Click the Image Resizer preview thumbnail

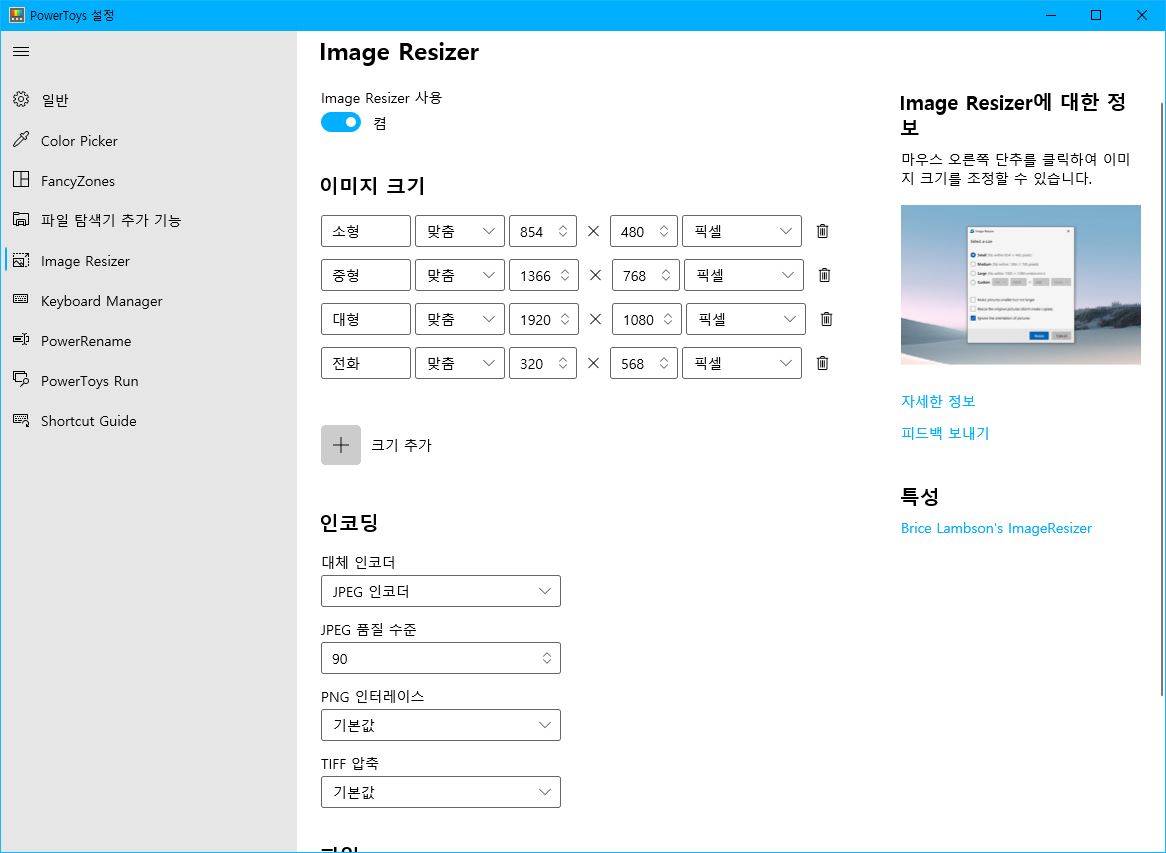[1020, 285]
